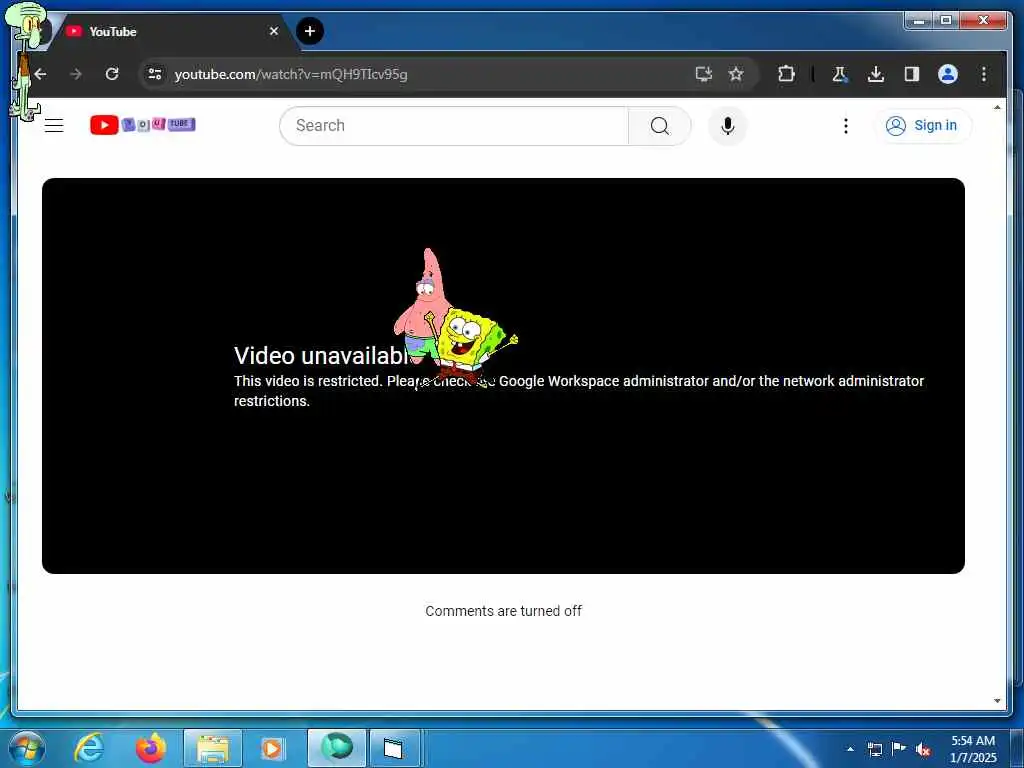The image size is (1024, 768).
Task: Open Chrome profile avatar
Action: click(x=948, y=74)
